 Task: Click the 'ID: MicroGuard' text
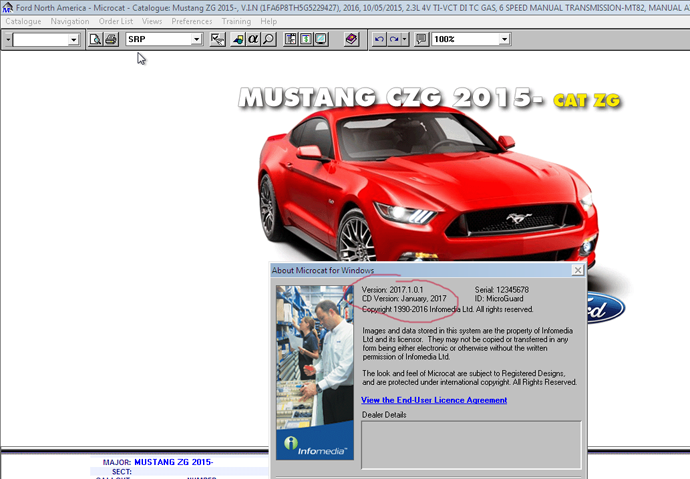499,299
